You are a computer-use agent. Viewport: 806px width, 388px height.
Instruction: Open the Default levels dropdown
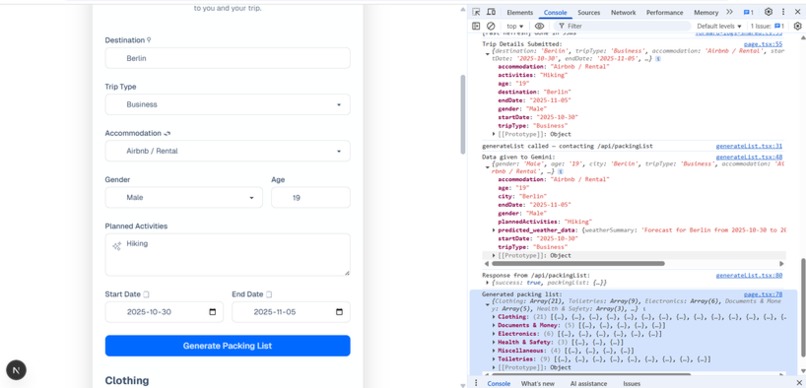pos(719,26)
